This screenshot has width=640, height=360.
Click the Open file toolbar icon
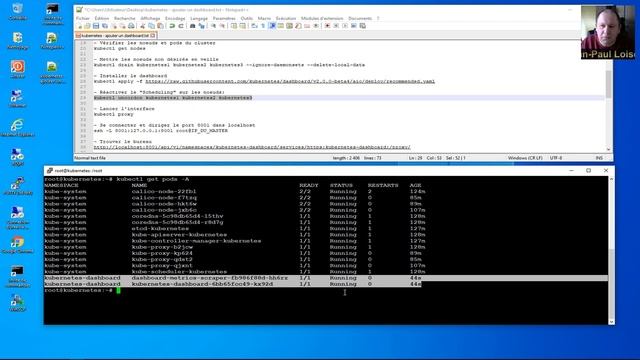point(87,26)
